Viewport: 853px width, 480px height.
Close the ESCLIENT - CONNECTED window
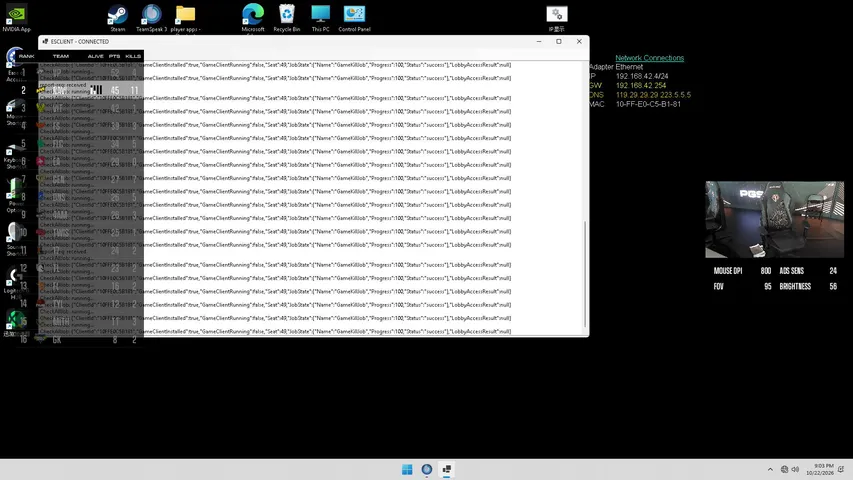point(579,41)
